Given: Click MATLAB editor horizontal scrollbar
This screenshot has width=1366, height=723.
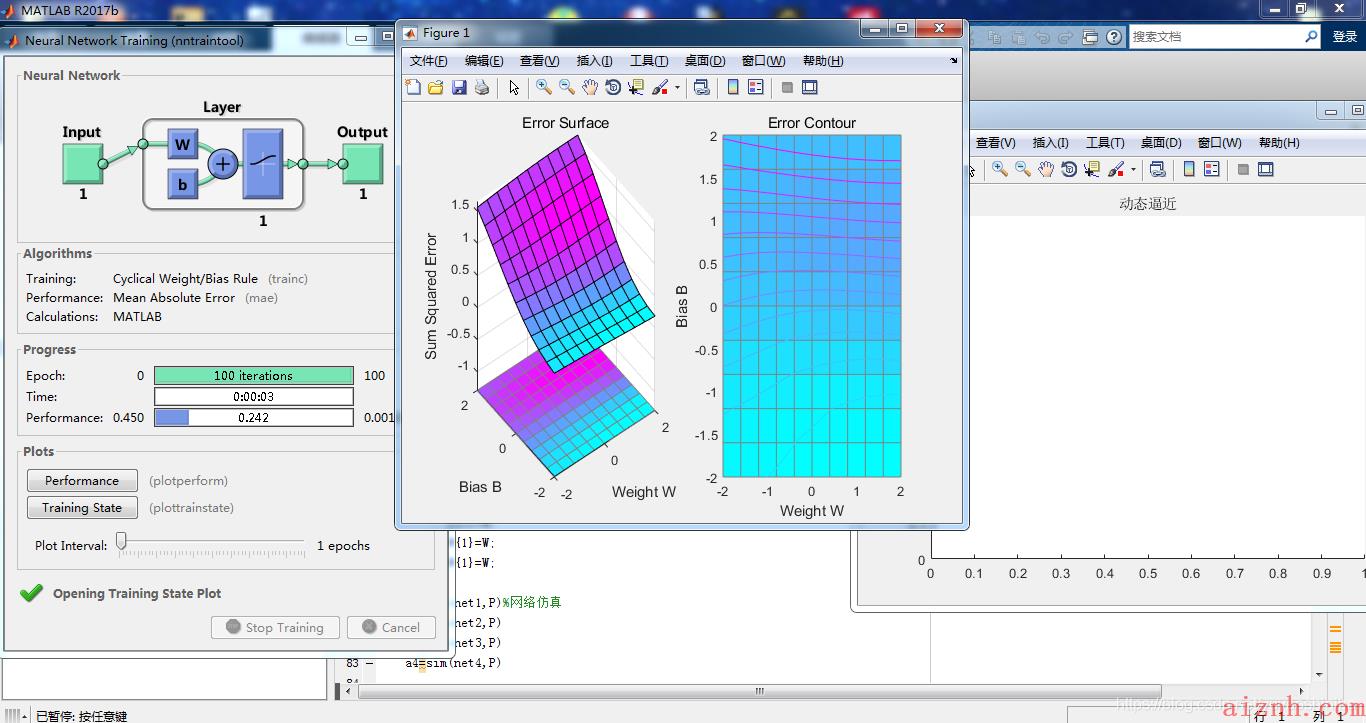Looking at the screenshot, I should [x=759, y=691].
